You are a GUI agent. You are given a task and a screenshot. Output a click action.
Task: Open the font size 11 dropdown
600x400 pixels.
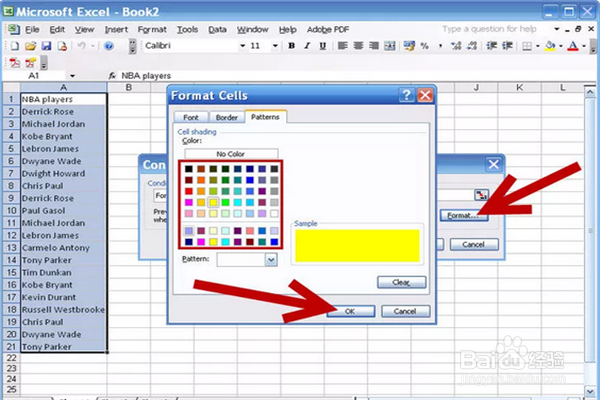coord(275,46)
